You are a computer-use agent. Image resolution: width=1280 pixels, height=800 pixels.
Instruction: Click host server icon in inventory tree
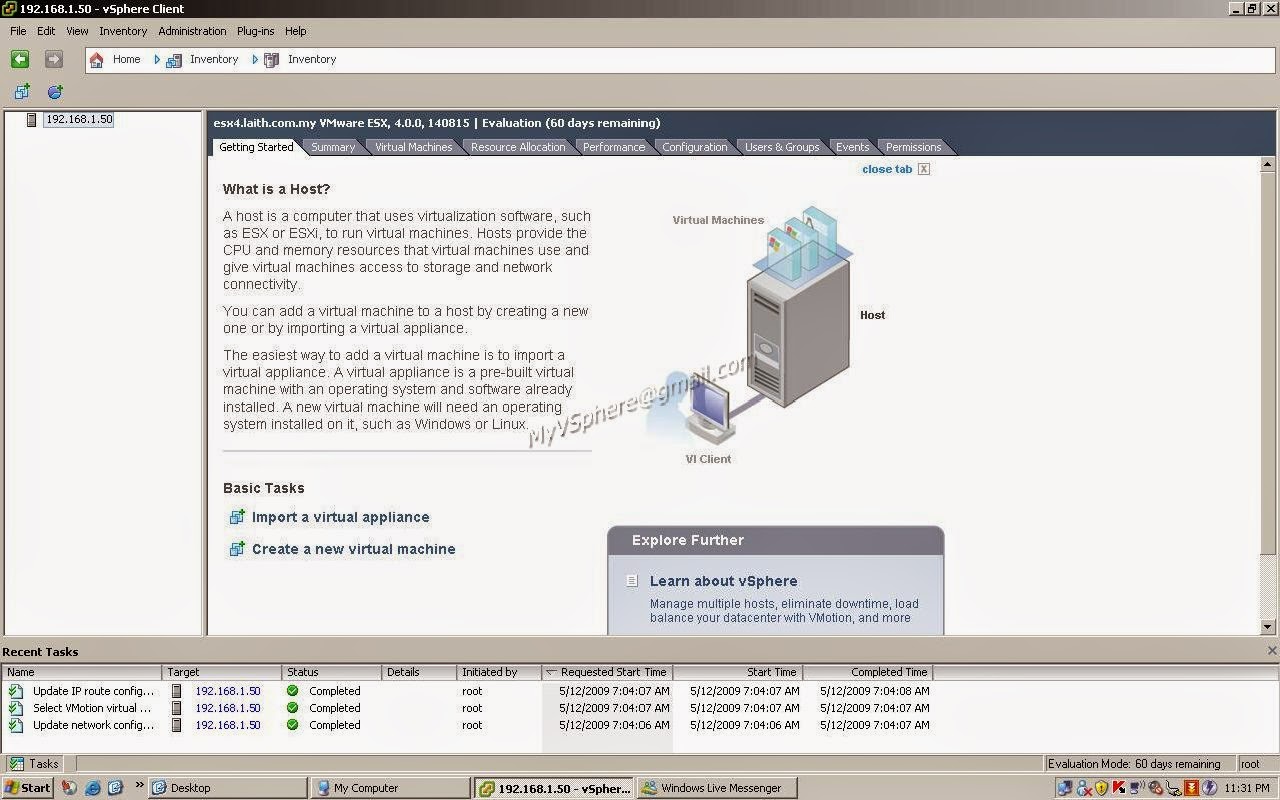32,120
